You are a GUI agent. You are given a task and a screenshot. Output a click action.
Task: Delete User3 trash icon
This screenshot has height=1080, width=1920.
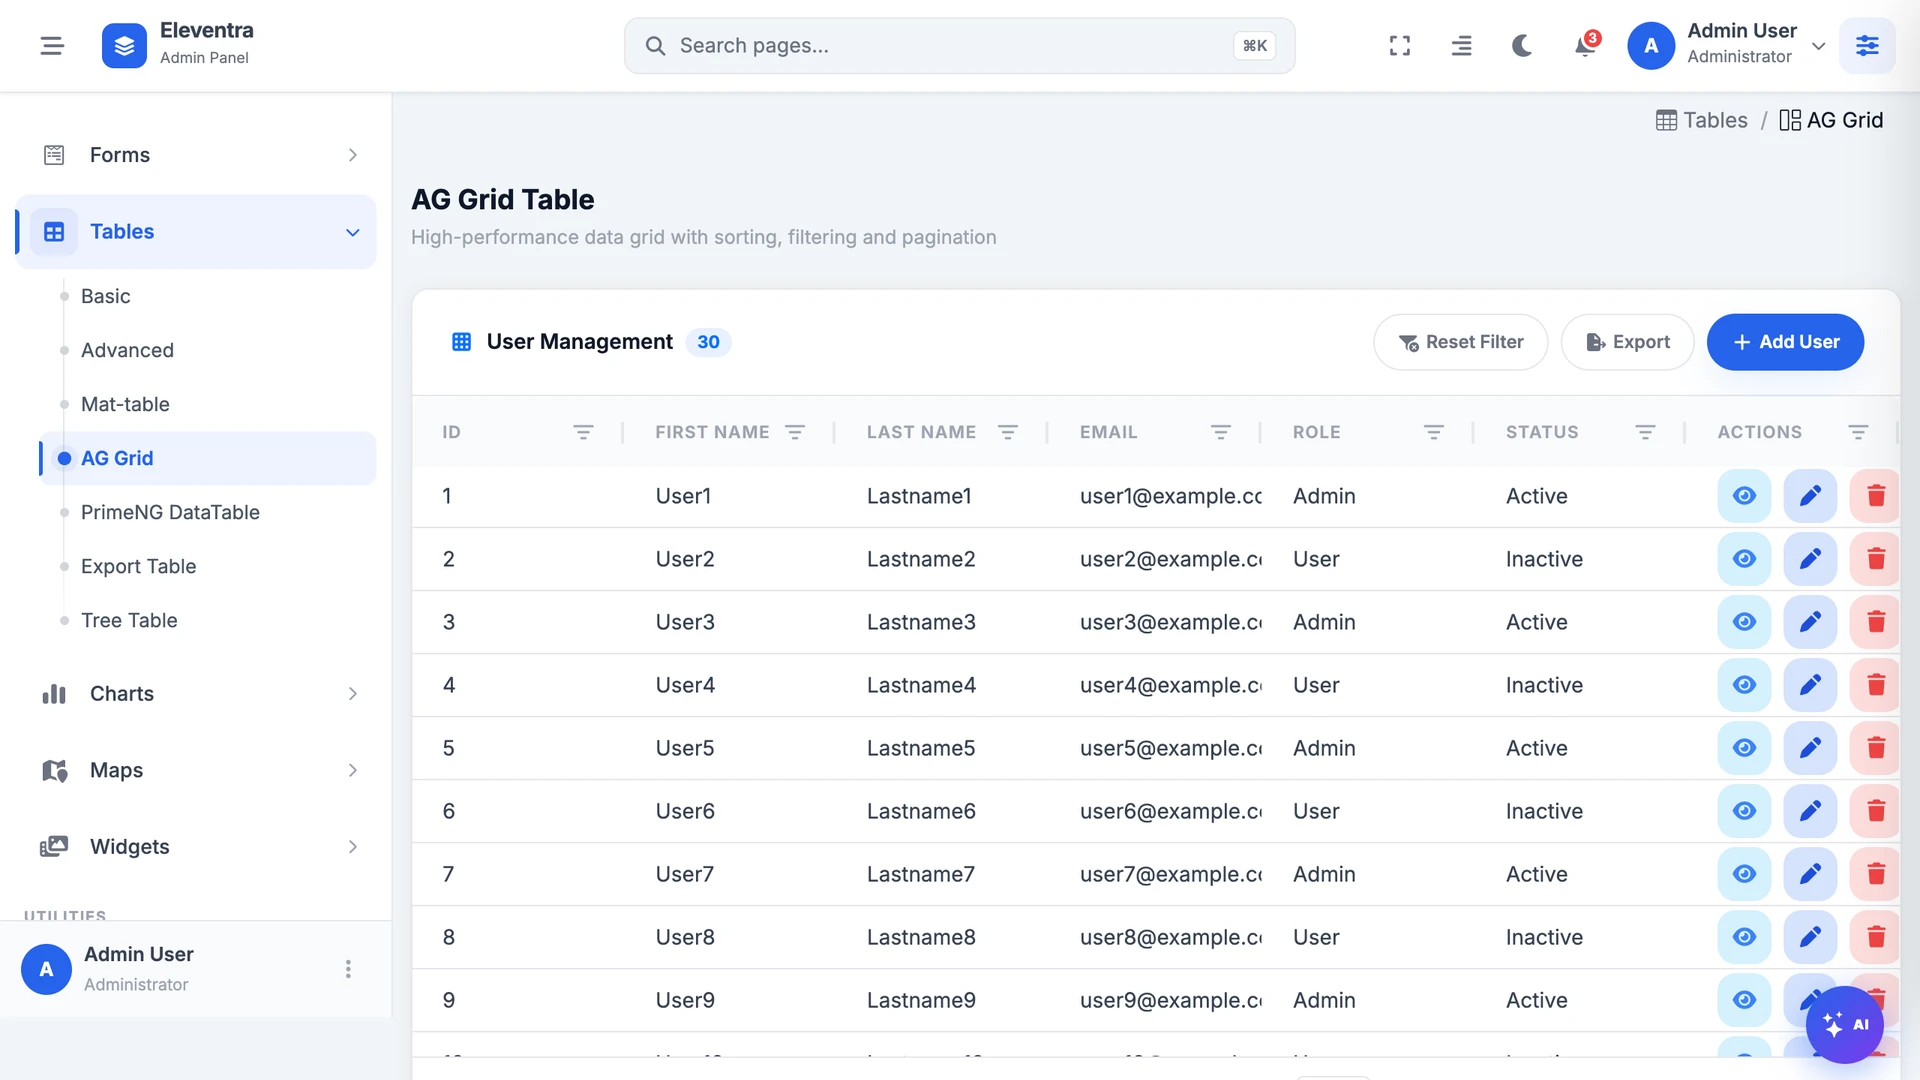[1875, 622]
